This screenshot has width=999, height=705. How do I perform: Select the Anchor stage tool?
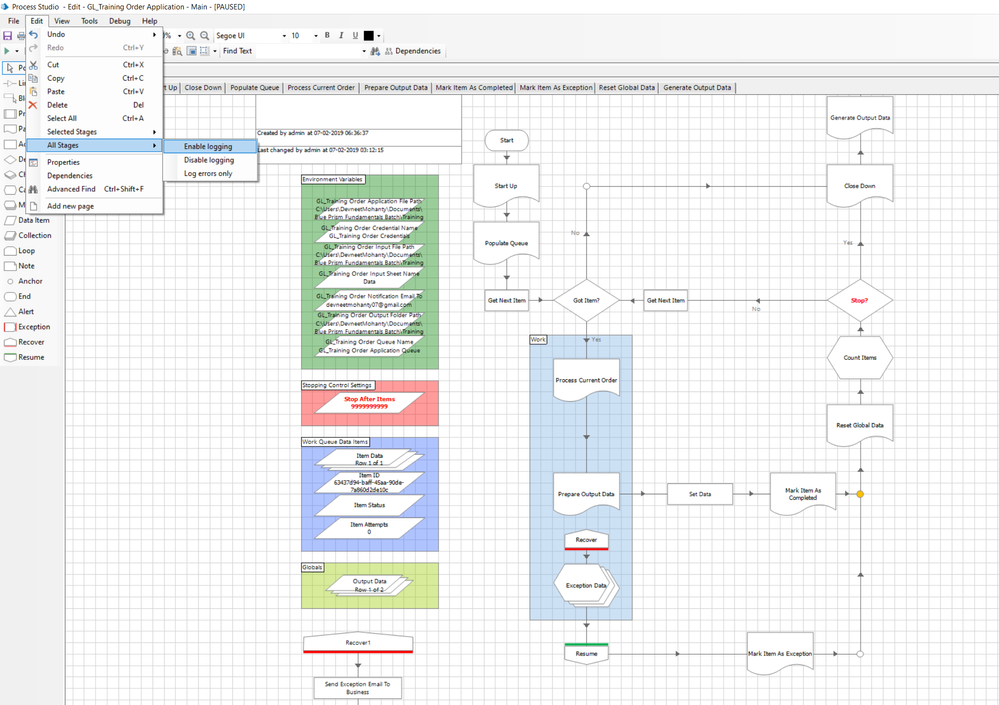(24, 281)
